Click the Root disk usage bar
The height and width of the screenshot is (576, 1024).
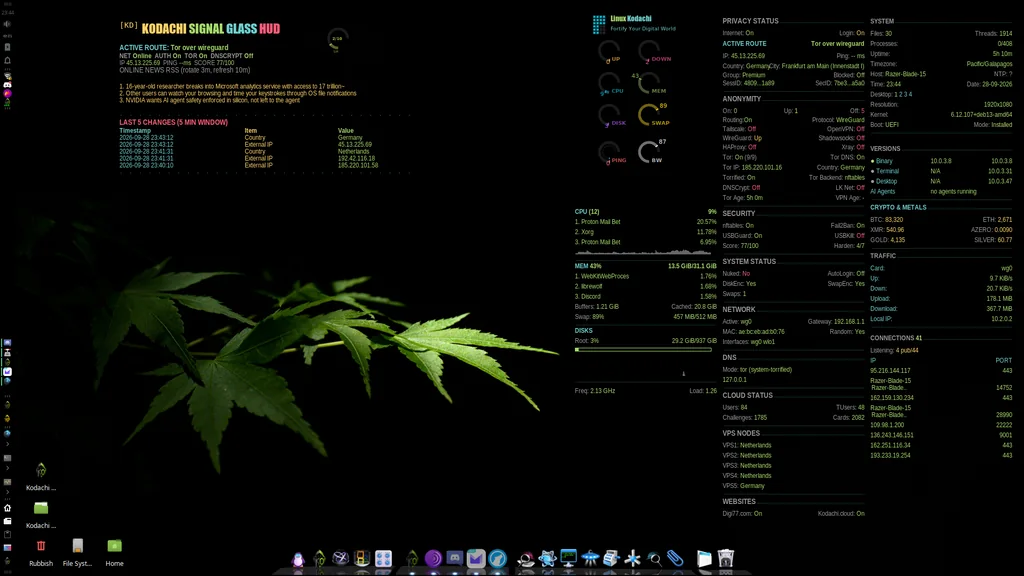tap(643, 349)
